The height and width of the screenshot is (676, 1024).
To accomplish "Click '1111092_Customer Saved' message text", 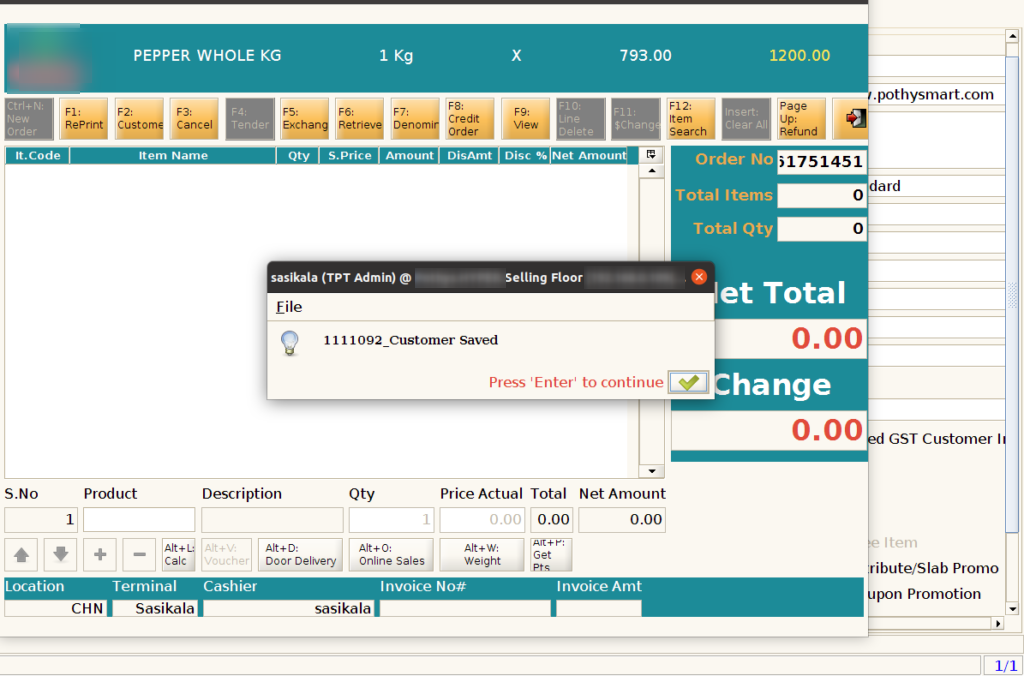I will pyautogui.click(x=410, y=340).
